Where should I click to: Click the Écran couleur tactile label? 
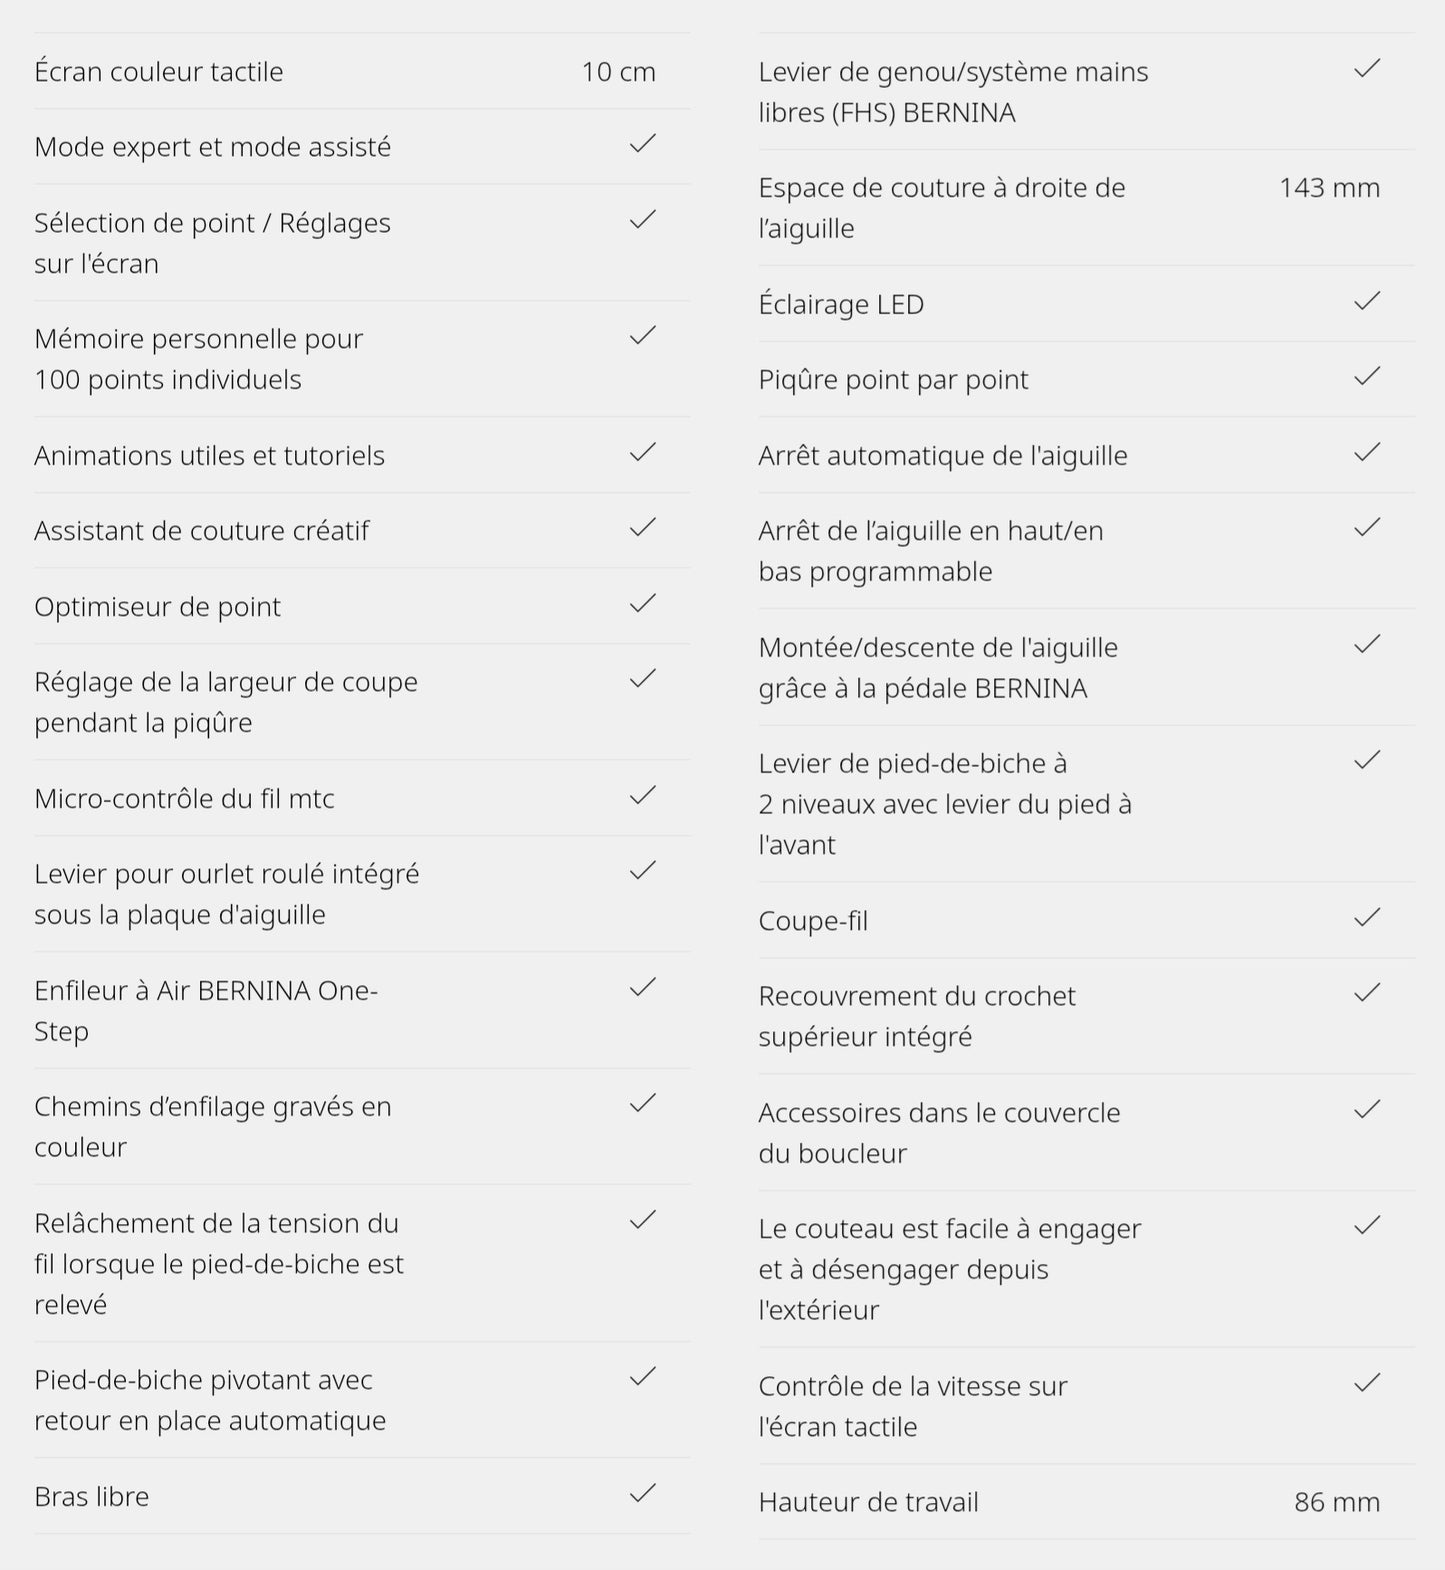159,72
